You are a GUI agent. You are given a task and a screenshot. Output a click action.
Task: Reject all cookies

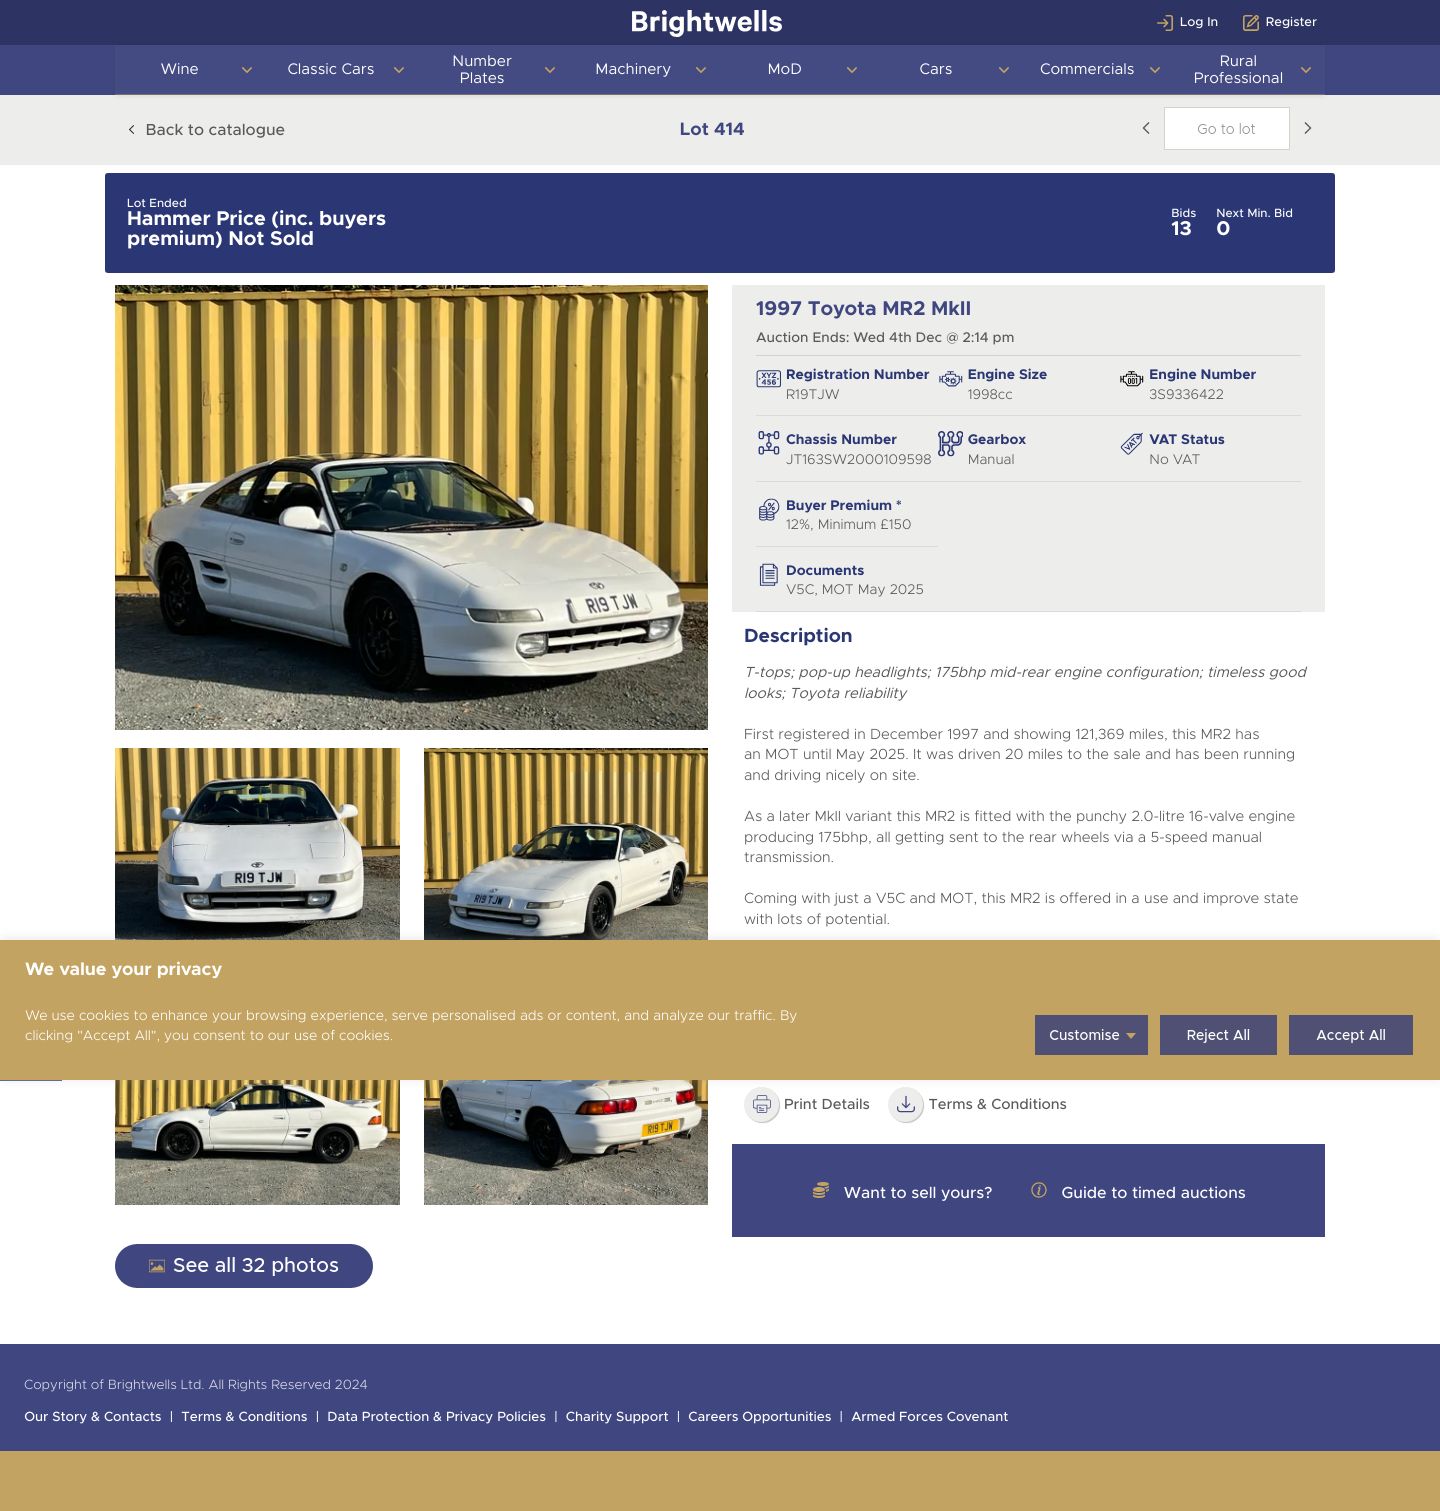coord(1218,1035)
